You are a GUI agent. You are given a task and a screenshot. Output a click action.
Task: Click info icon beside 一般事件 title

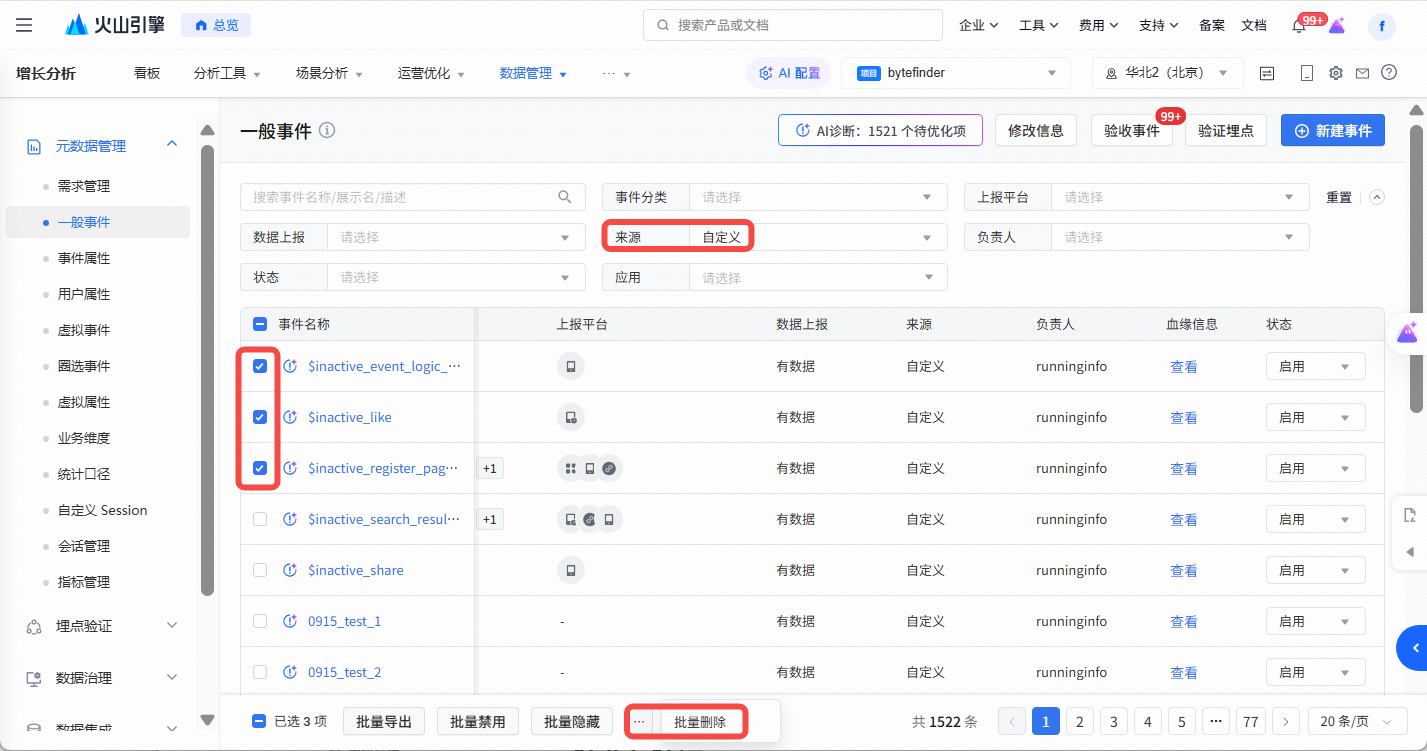click(327, 131)
